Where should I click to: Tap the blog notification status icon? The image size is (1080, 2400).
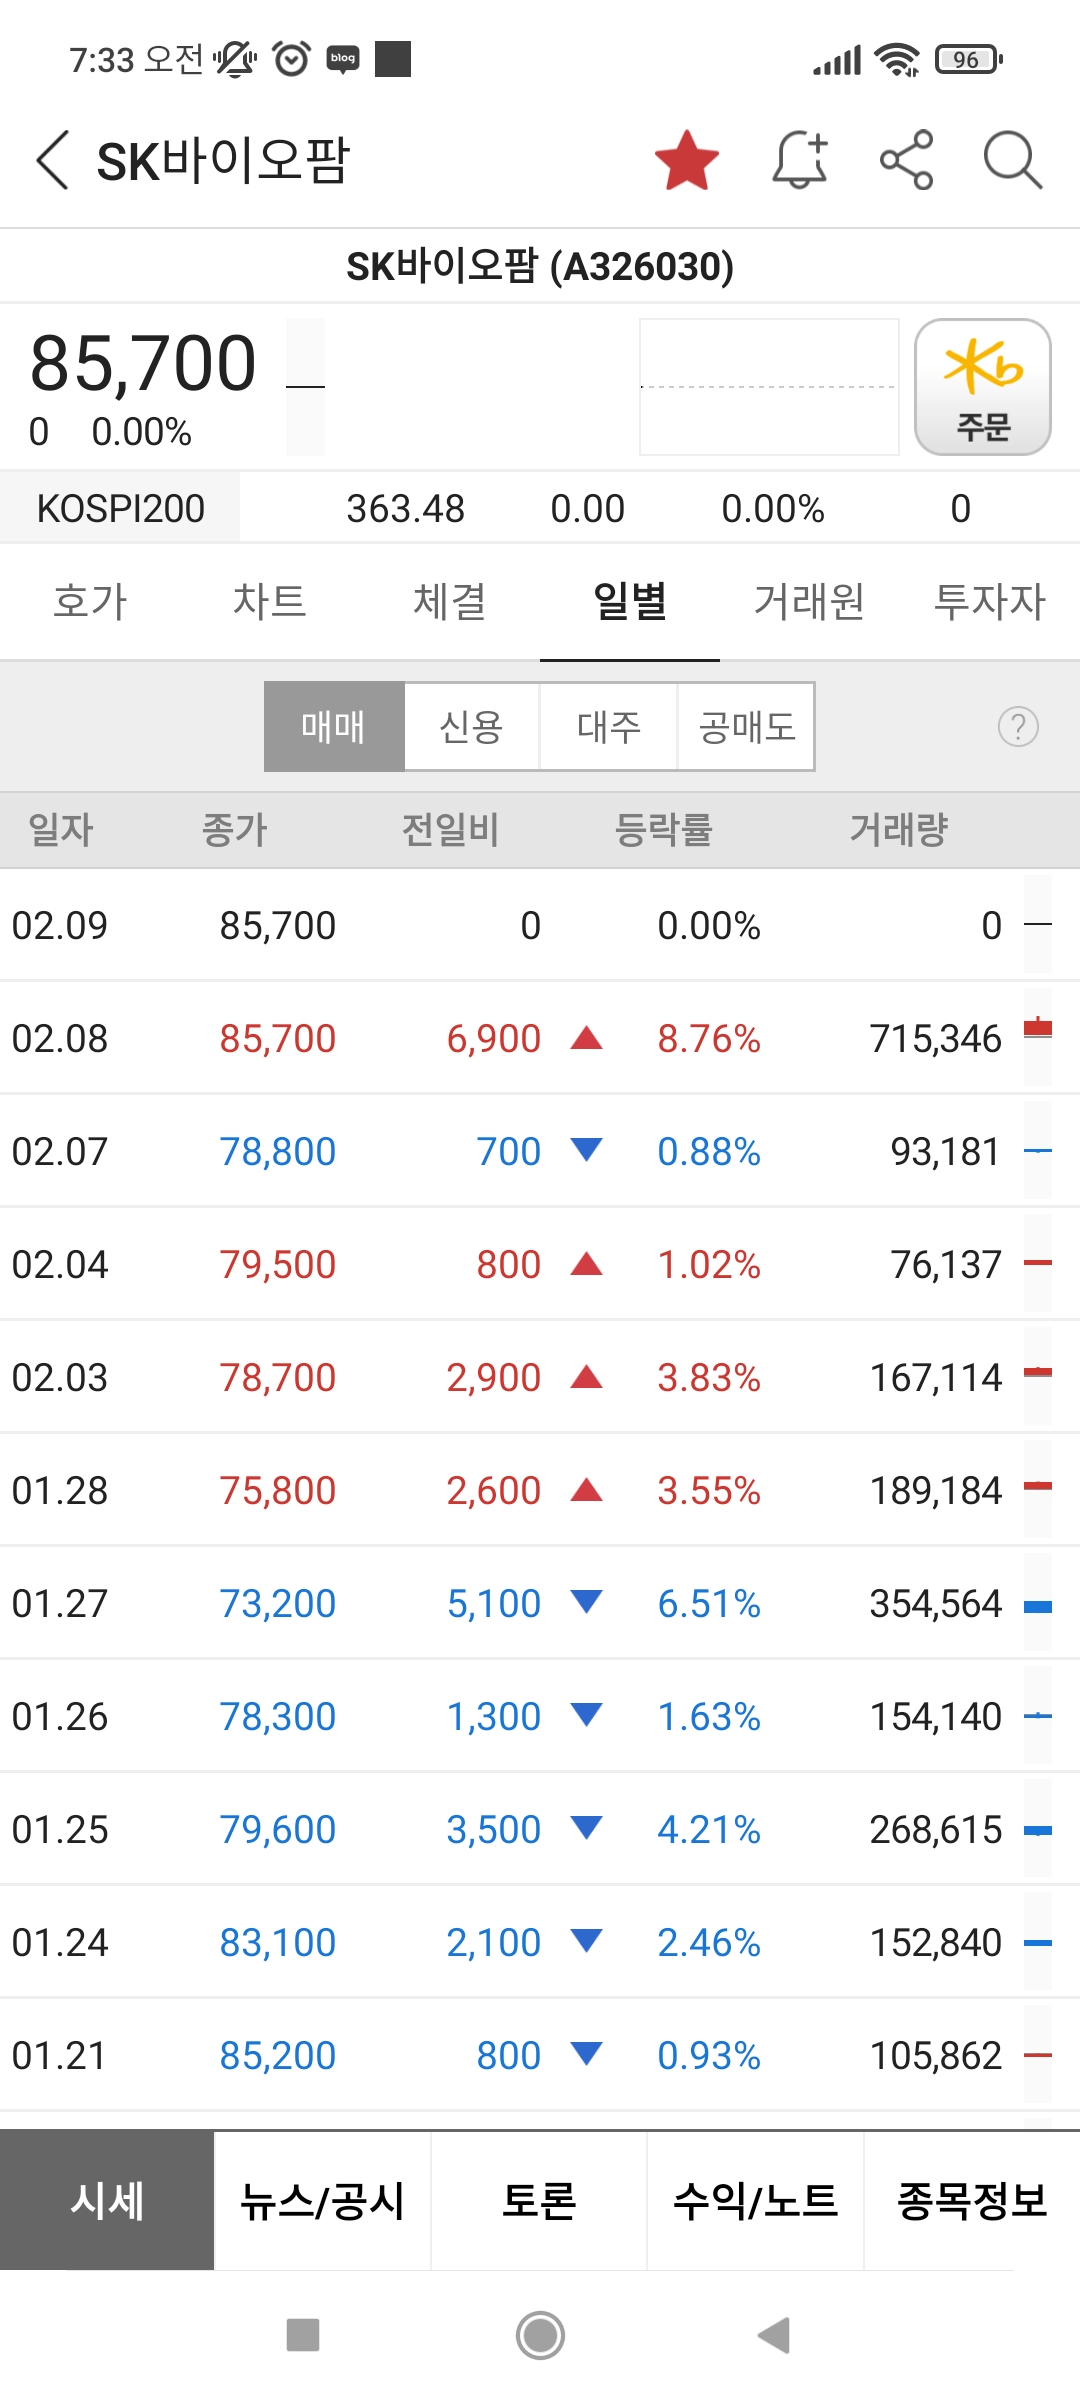(x=343, y=59)
